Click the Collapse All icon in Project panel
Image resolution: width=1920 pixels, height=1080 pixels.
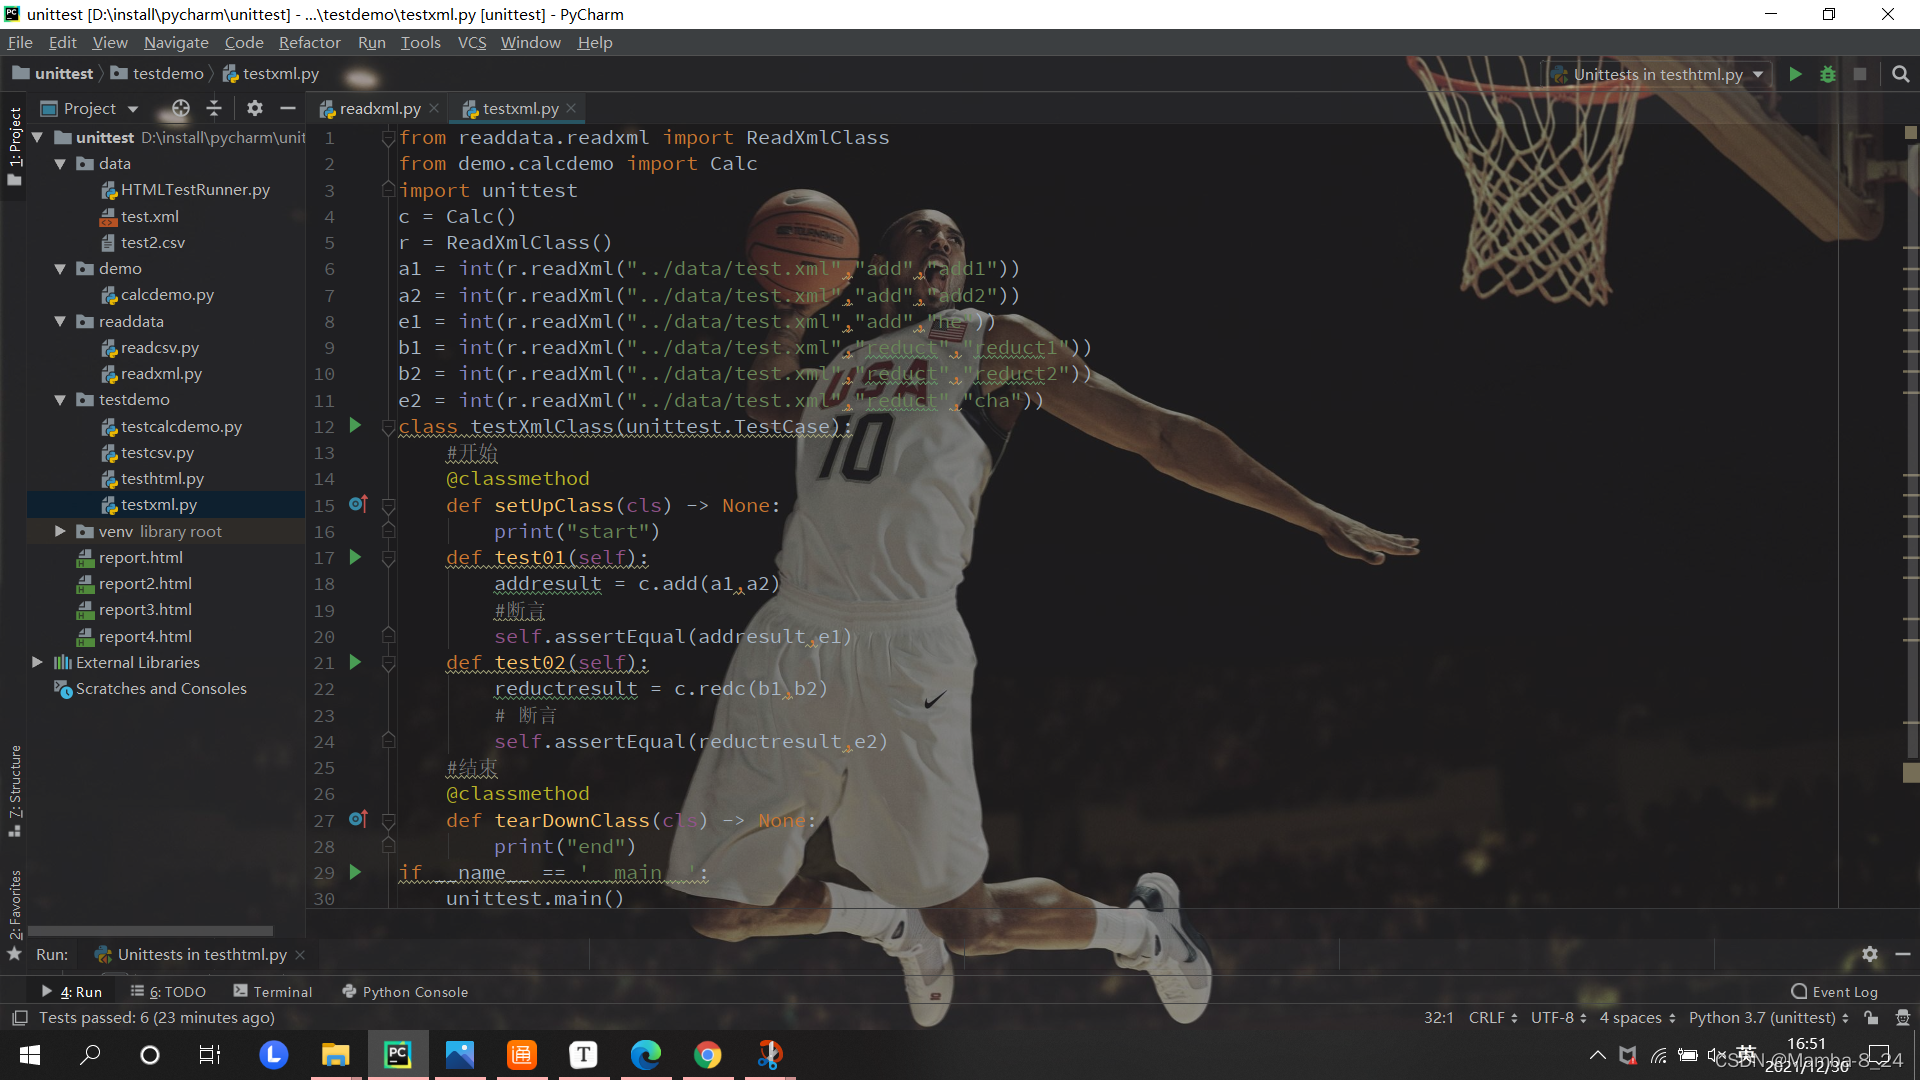[x=214, y=108]
